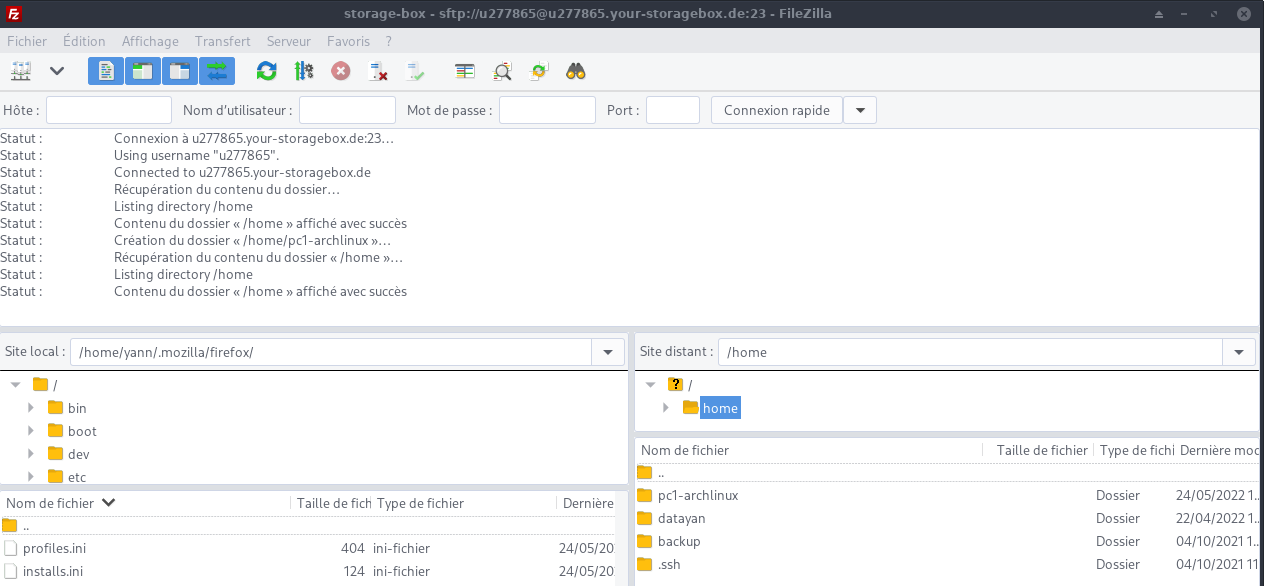1264x586 pixels.
Task: Expand the remote home folder node
Action: pyautogui.click(x=667, y=408)
